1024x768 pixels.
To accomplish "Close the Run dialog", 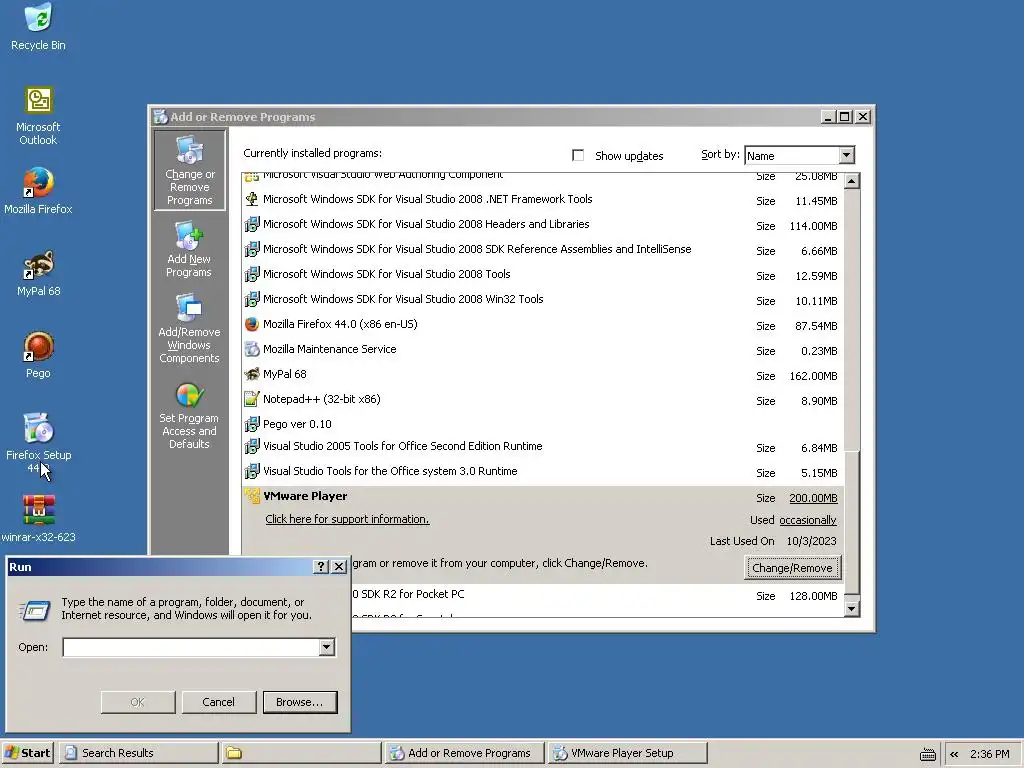I will point(339,567).
